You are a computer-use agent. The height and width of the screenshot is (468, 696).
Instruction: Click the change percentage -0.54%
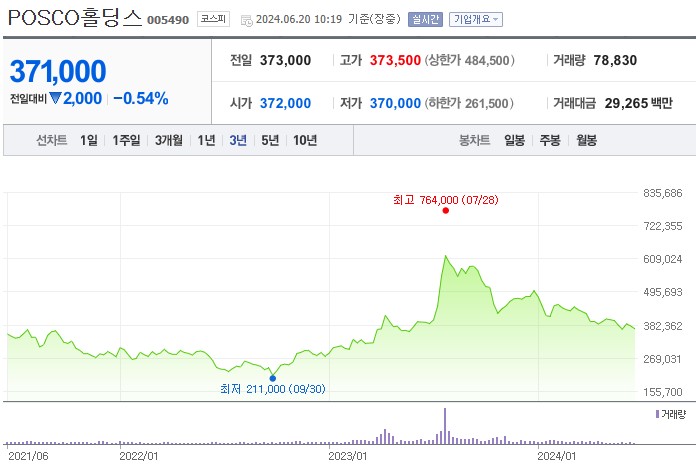(x=141, y=98)
